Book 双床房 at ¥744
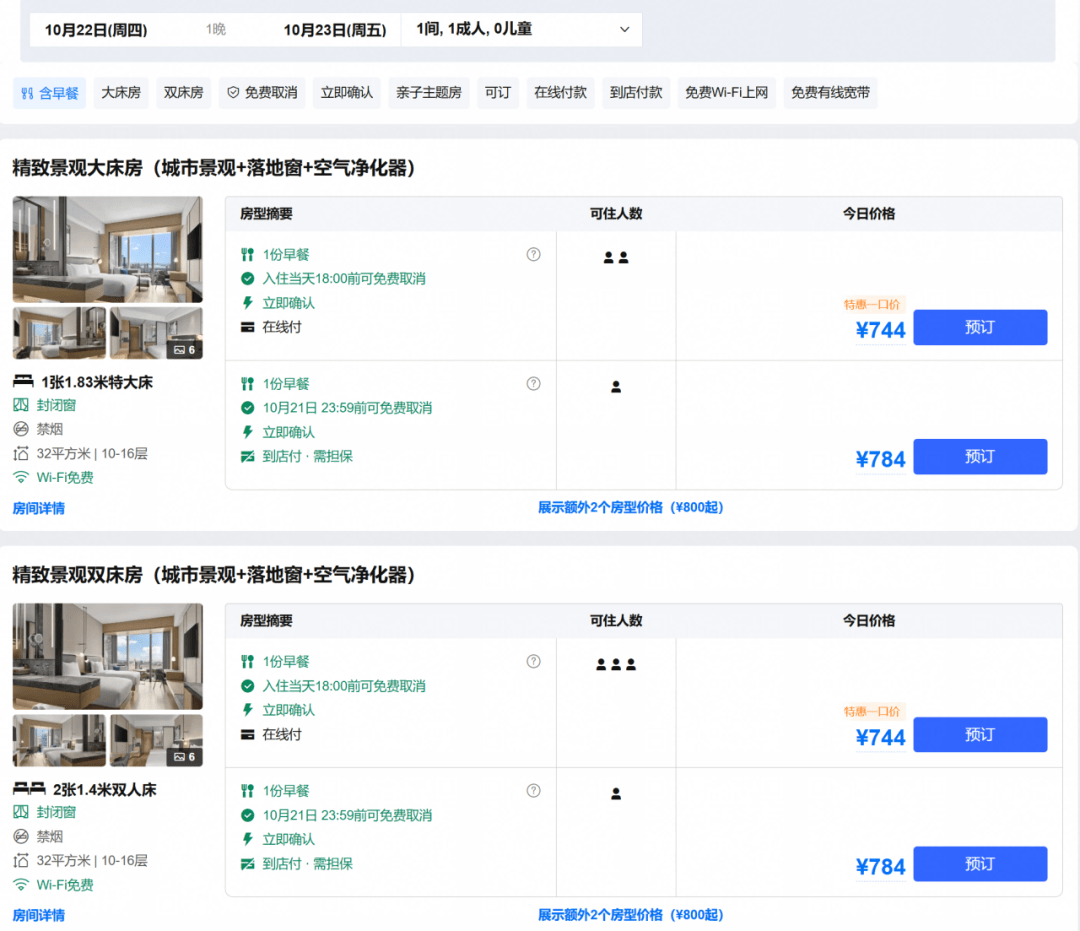 979,735
